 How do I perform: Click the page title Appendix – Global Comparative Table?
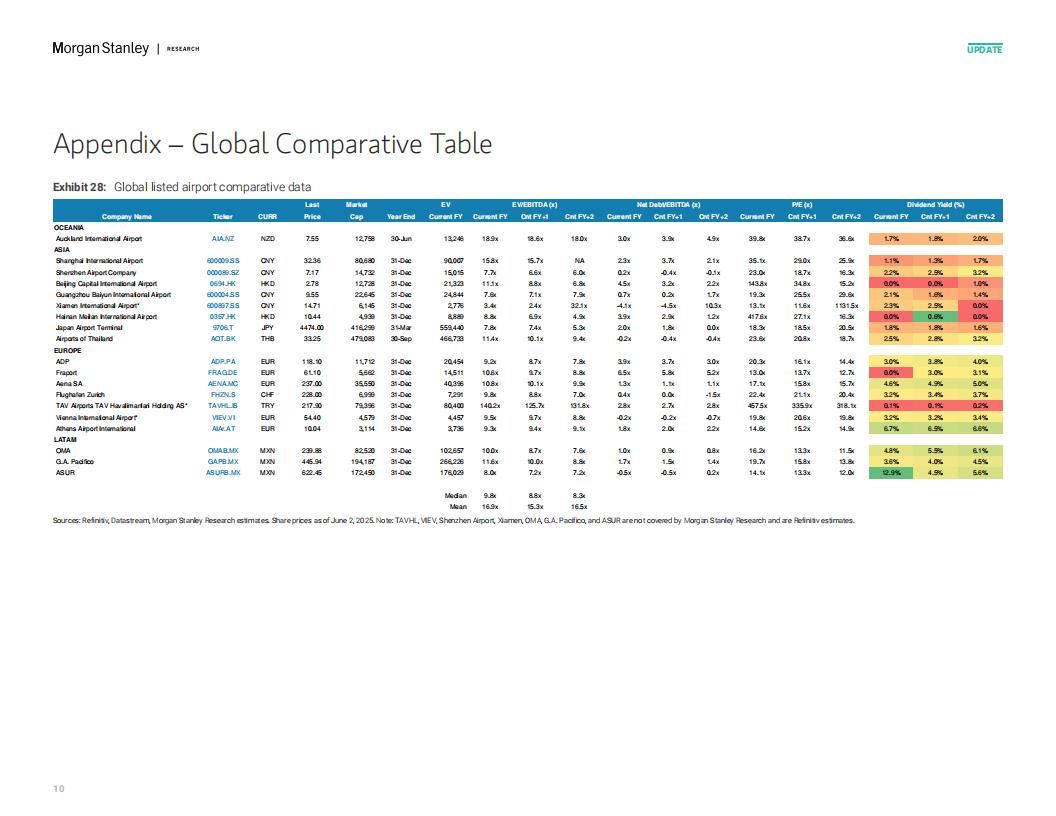(x=273, y=144)
